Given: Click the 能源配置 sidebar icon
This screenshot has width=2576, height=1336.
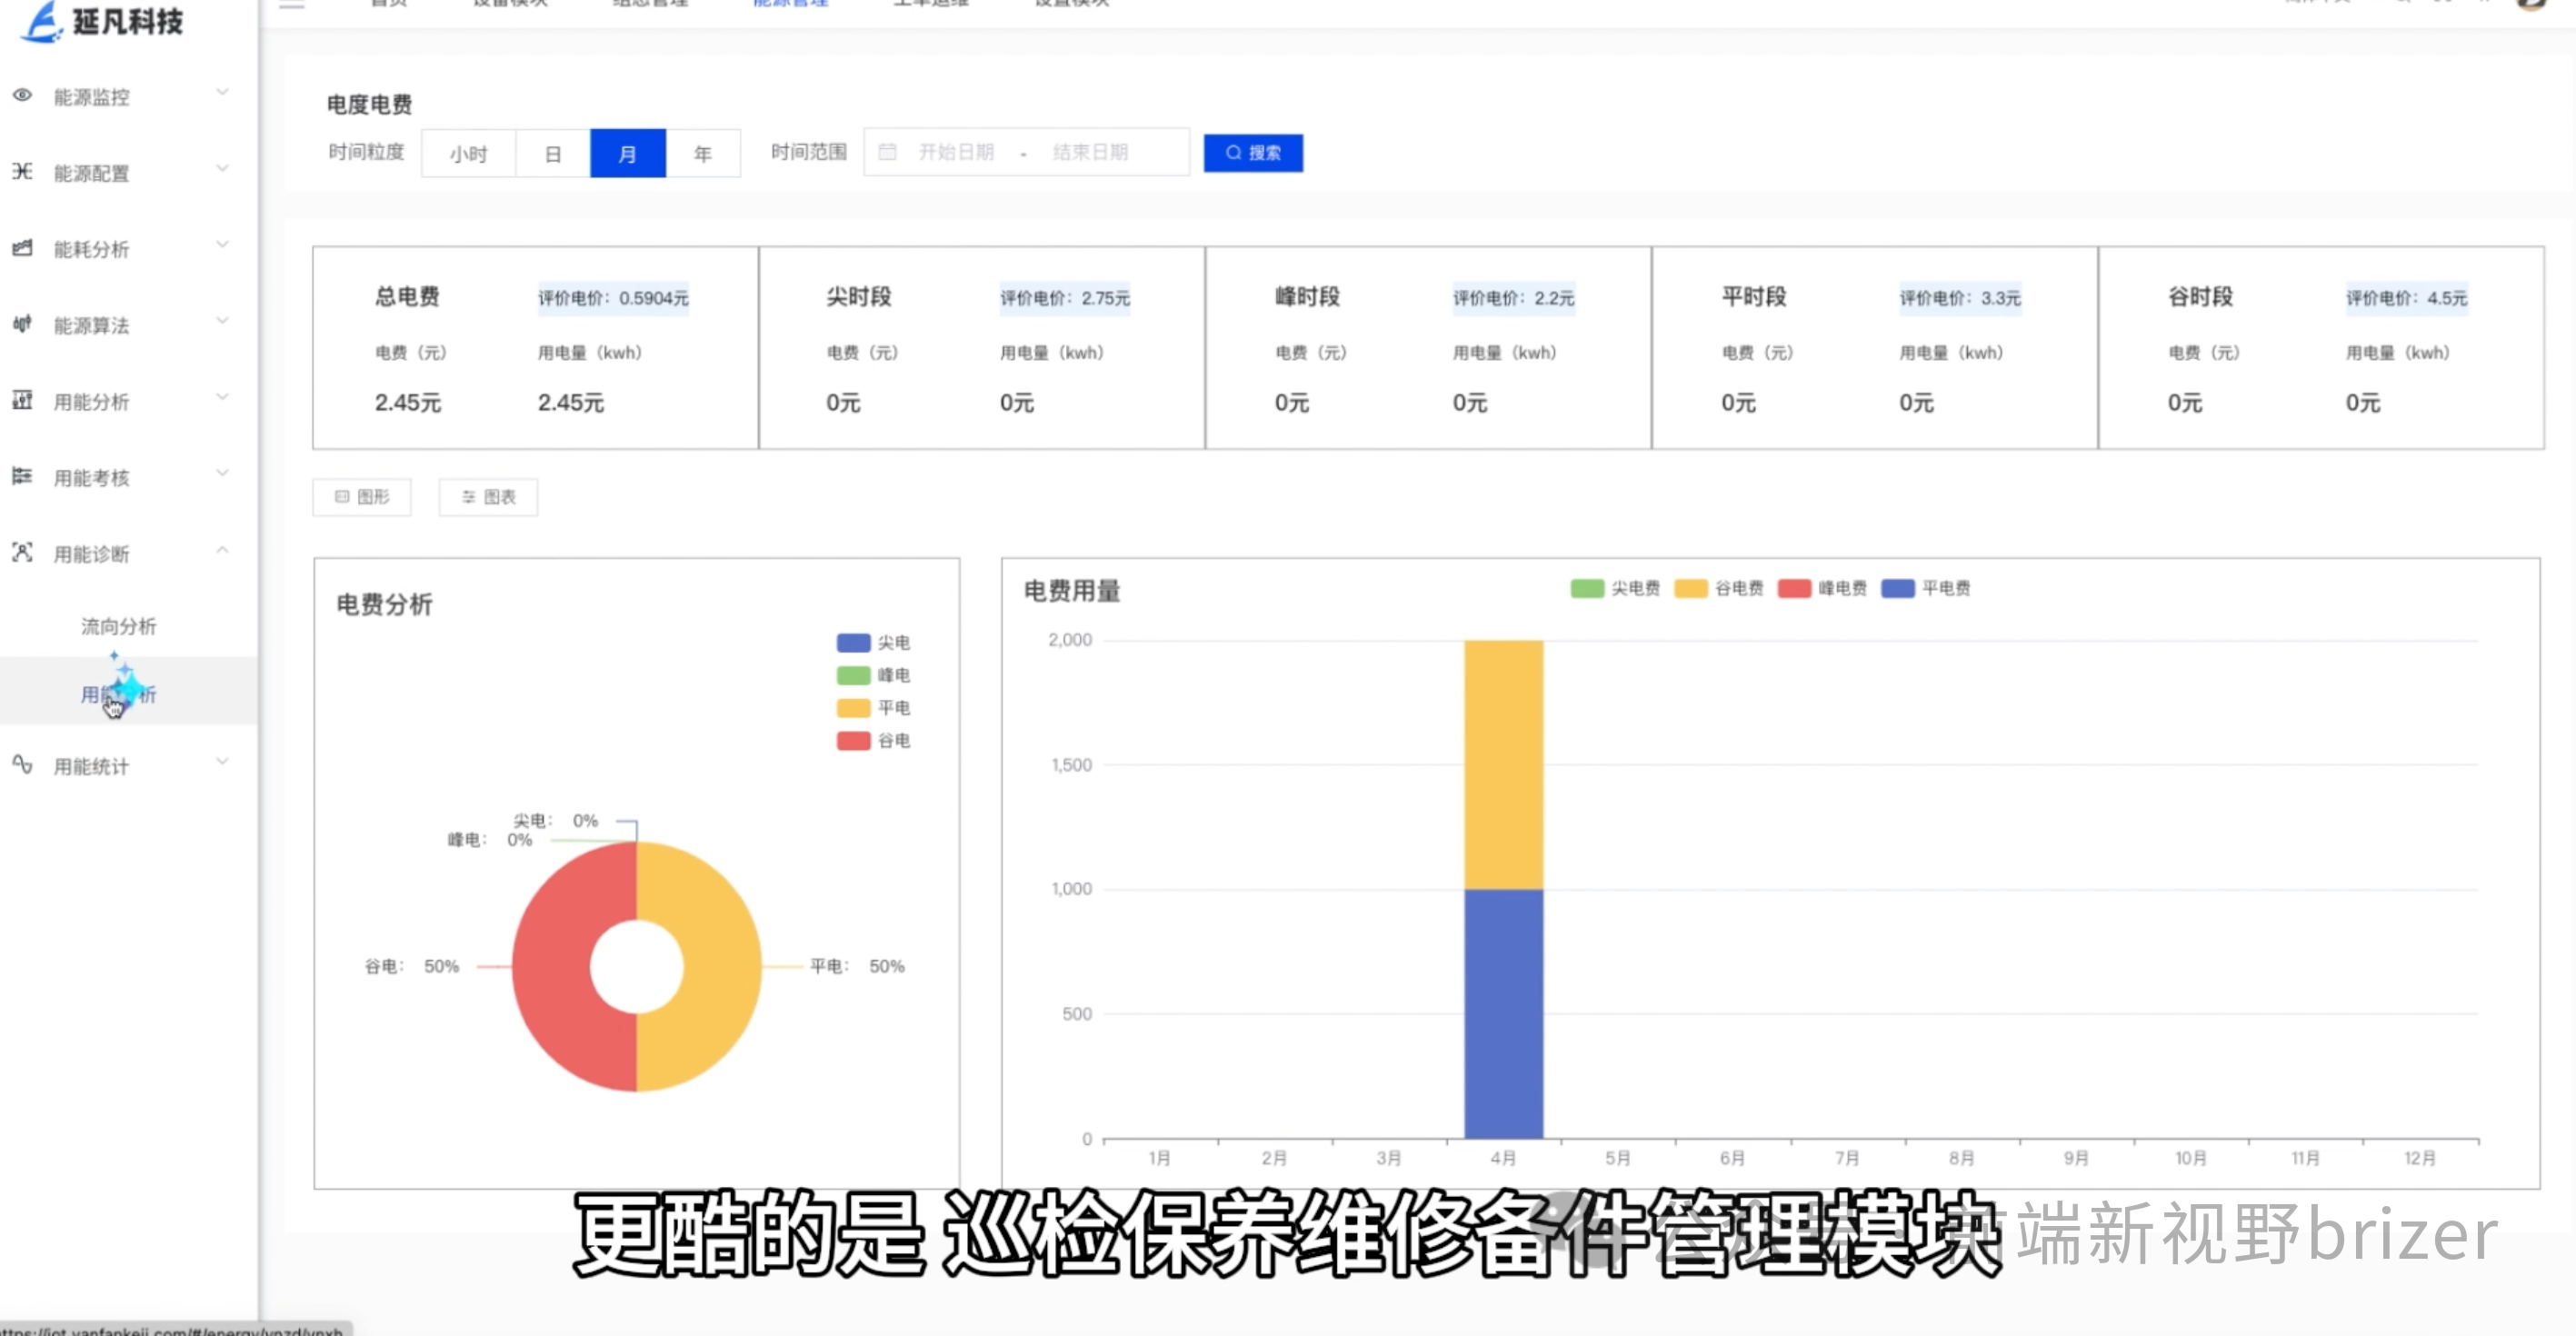Looking at the screenshot, I should pos(22,171).
